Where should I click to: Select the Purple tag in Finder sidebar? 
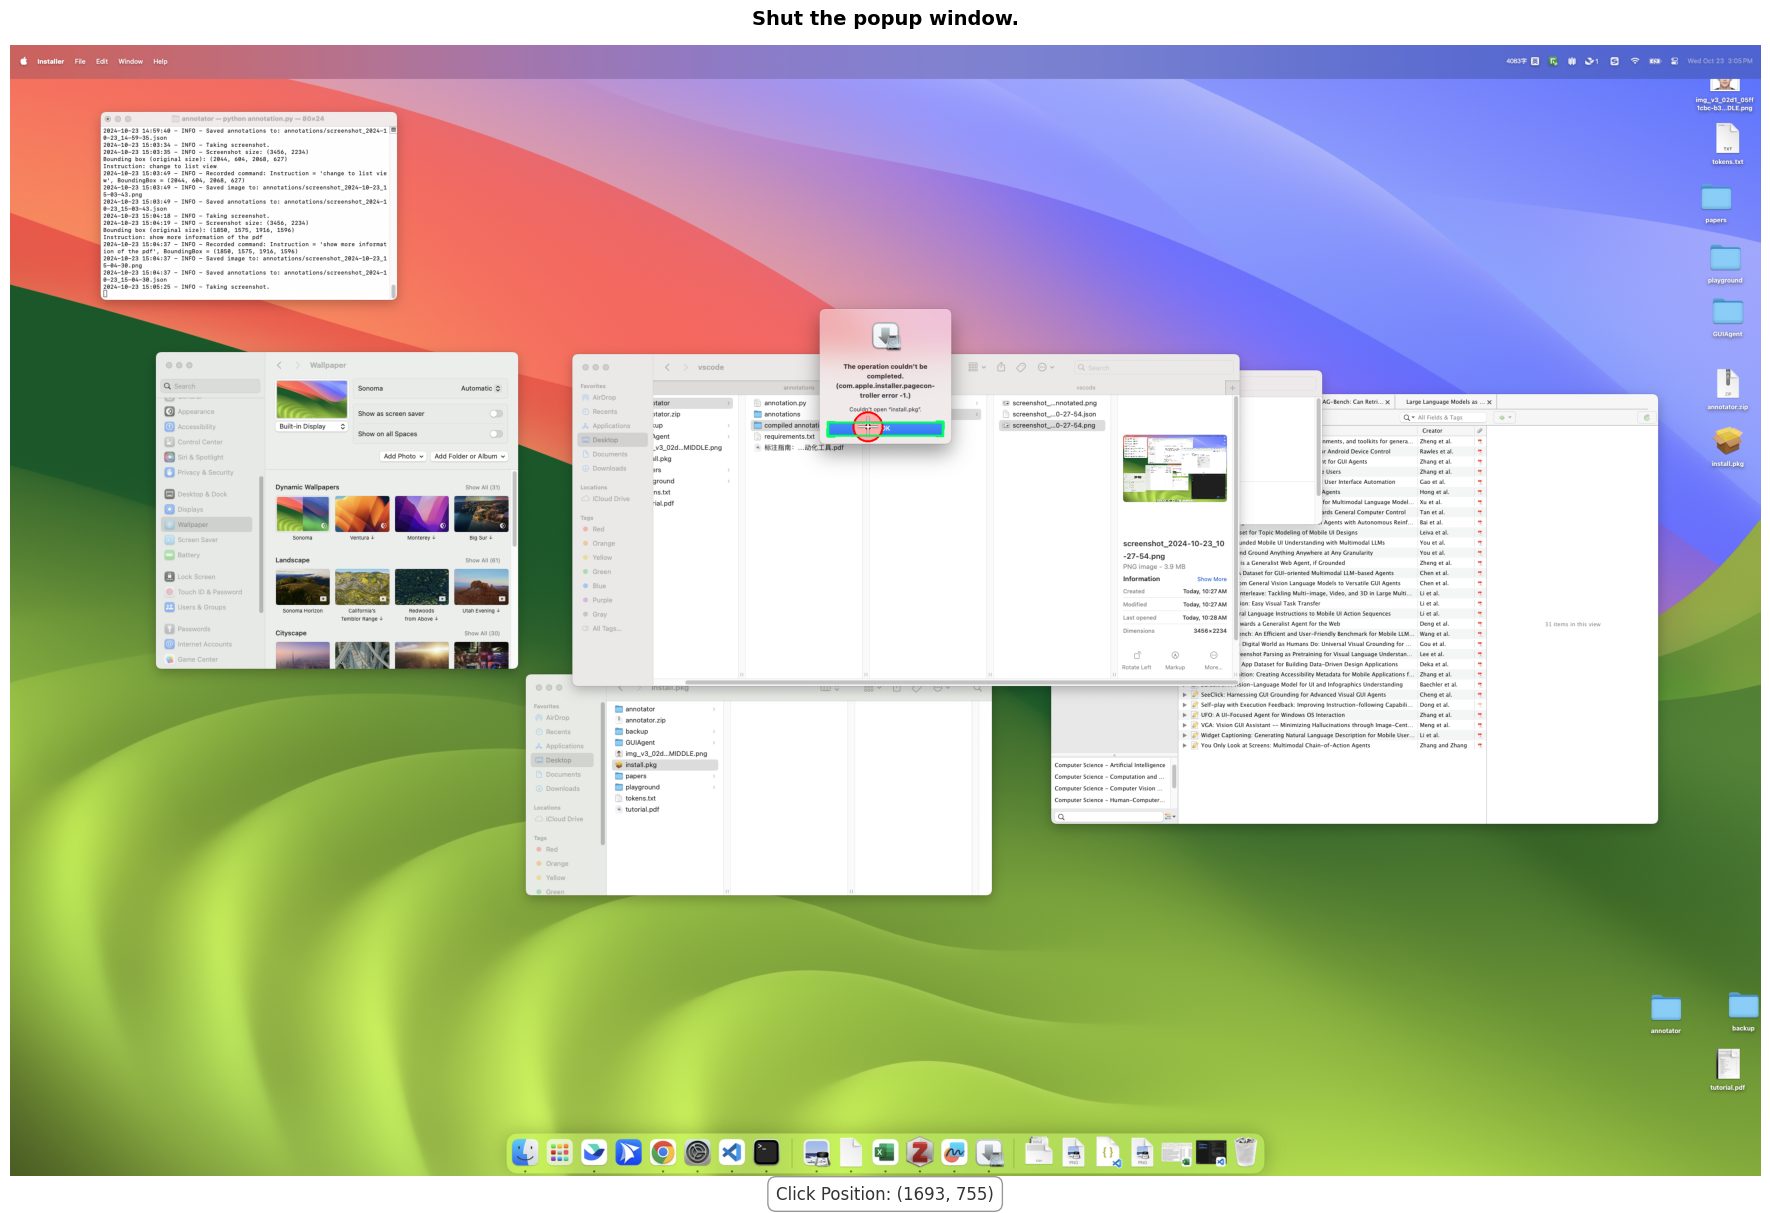[601, 600]
